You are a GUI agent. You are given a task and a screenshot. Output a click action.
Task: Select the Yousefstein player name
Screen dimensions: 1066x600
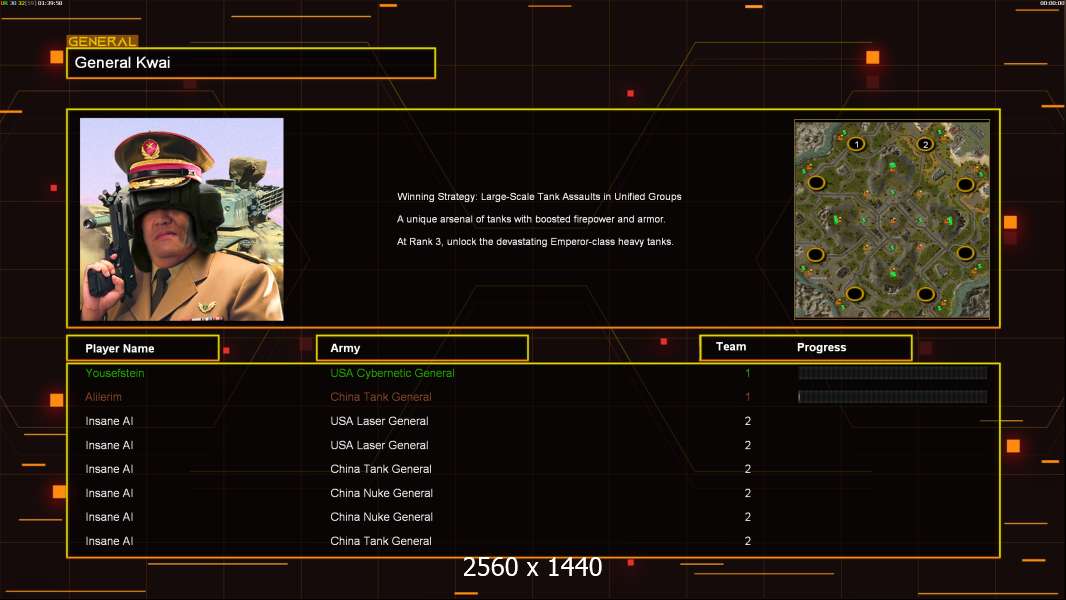click(x=115, y=373)
